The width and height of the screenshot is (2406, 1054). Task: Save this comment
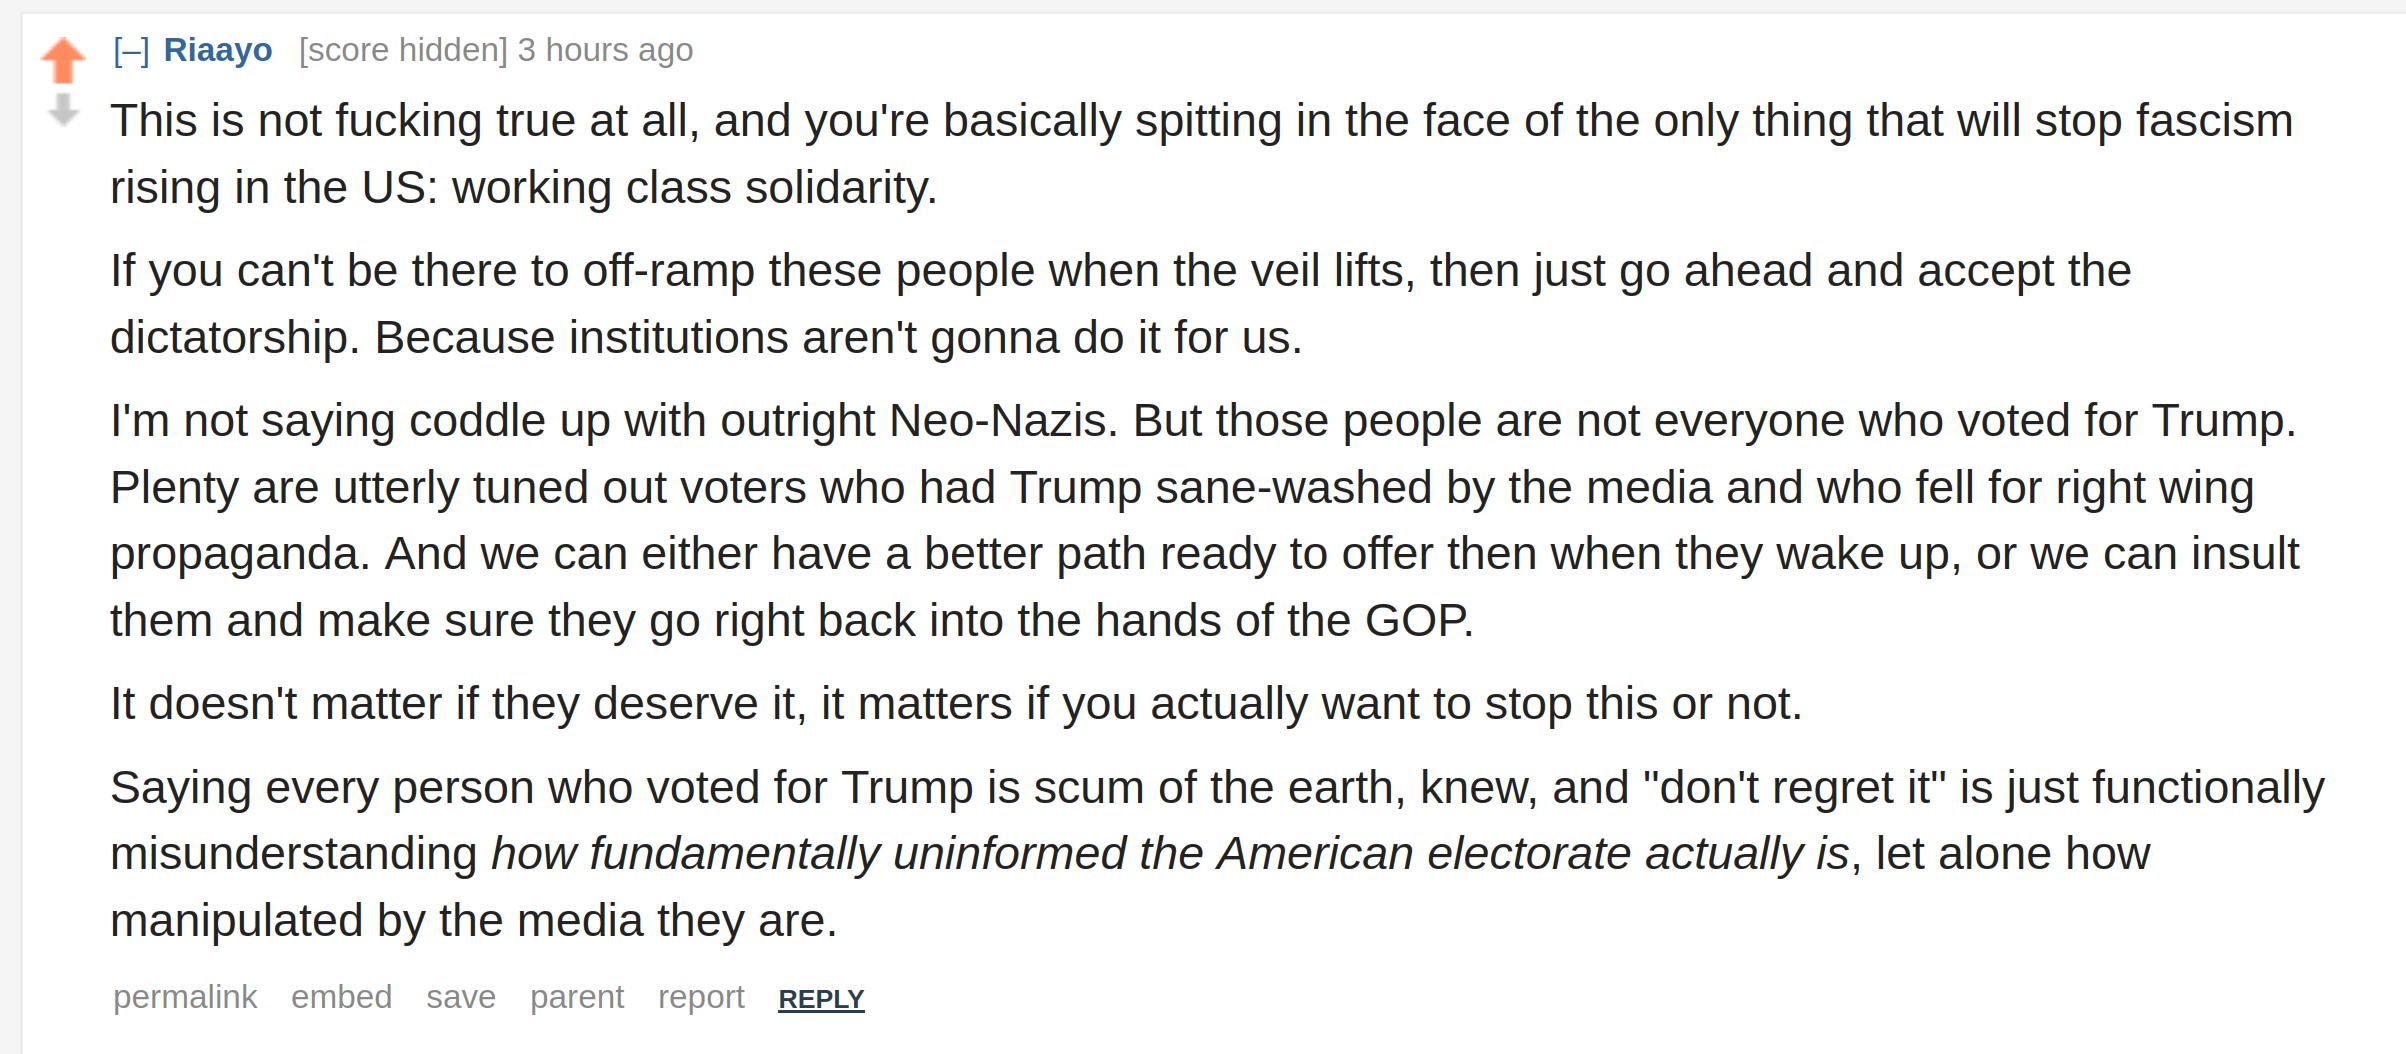point(461,997)
